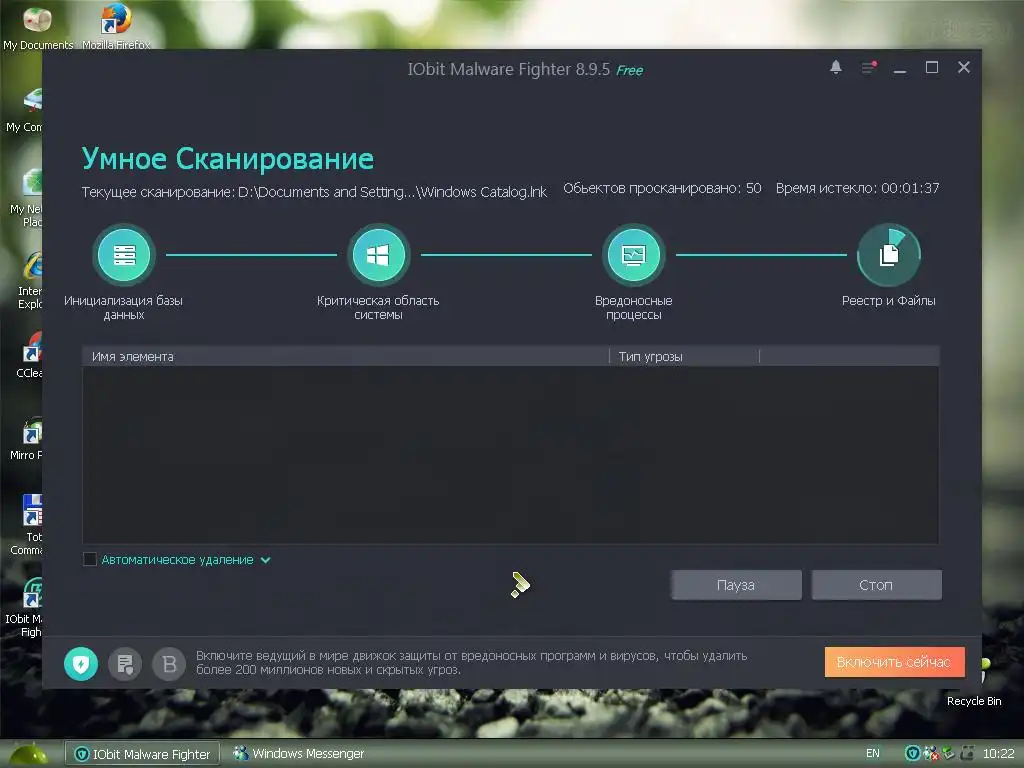Sort by Тип угрозы column header
This screenshot has height=768, width=1024.
684,357
